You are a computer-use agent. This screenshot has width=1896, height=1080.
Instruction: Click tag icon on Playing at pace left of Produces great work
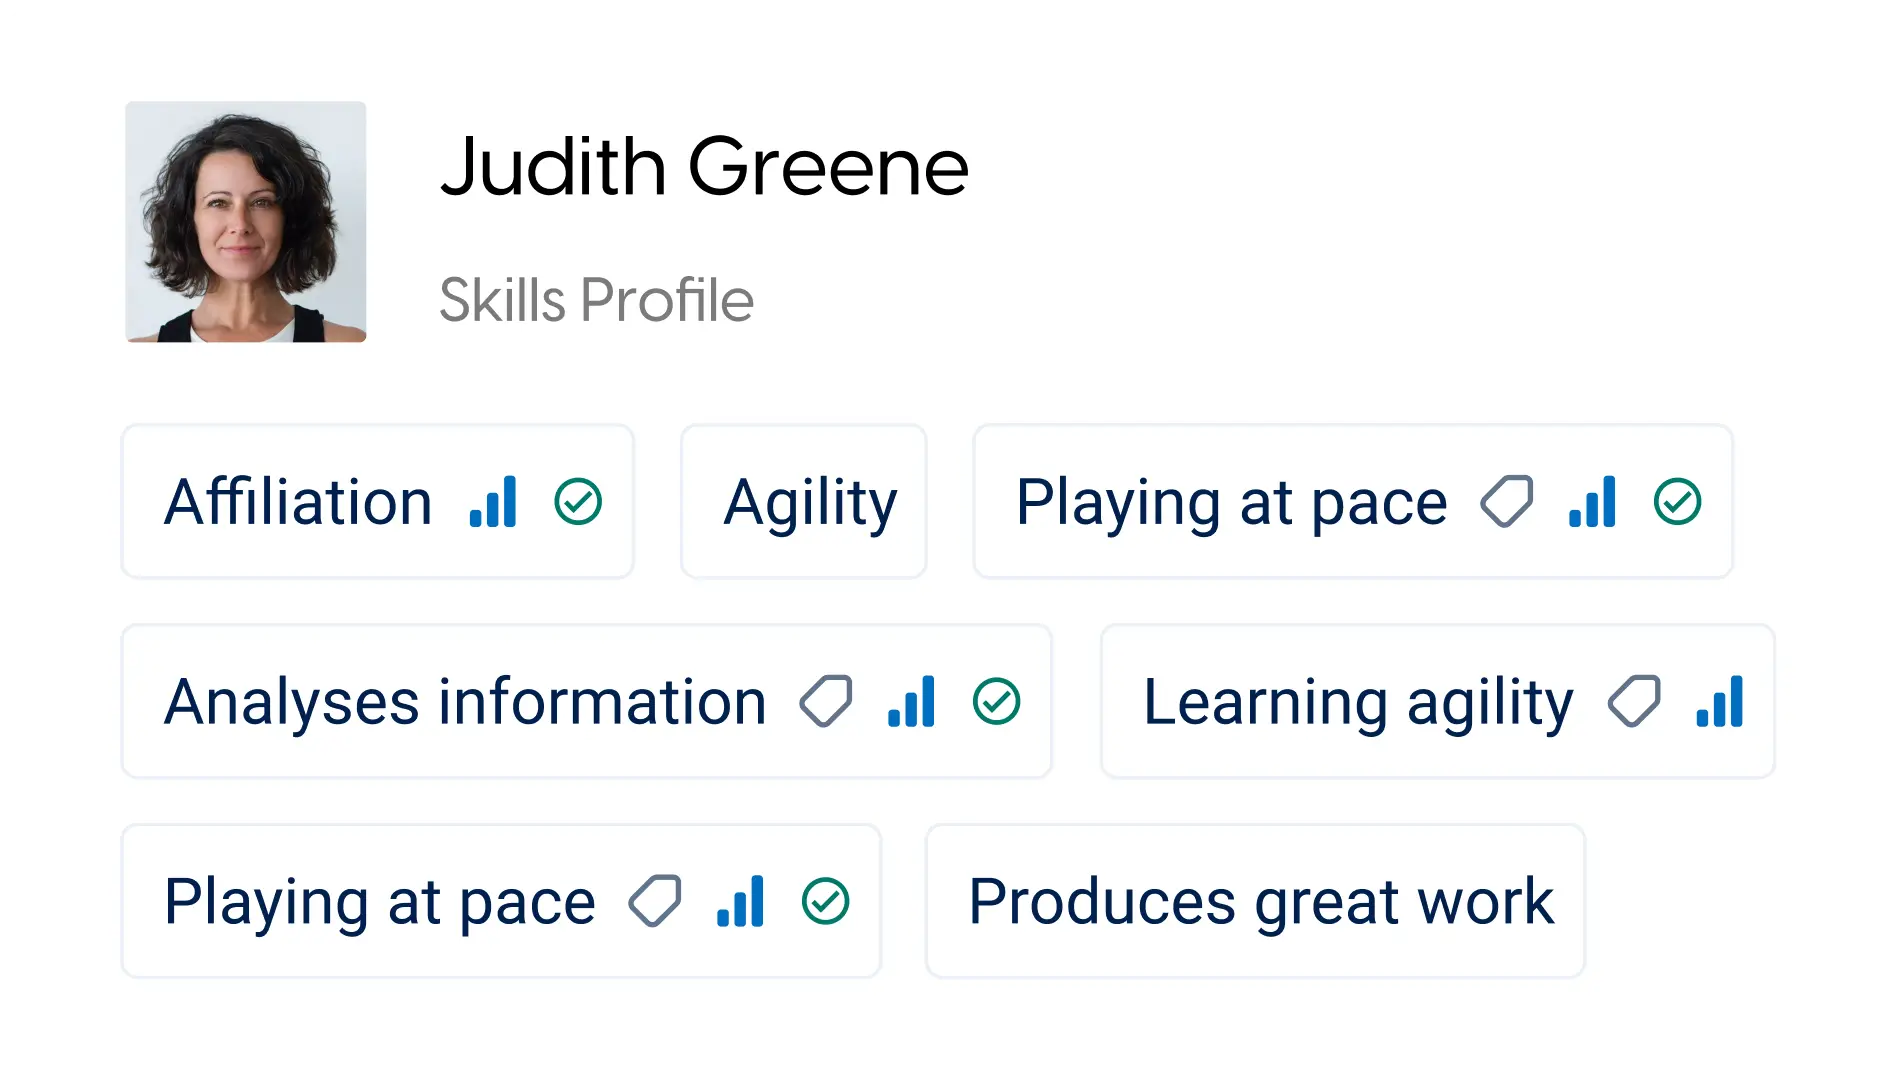(x=655, y=902)
